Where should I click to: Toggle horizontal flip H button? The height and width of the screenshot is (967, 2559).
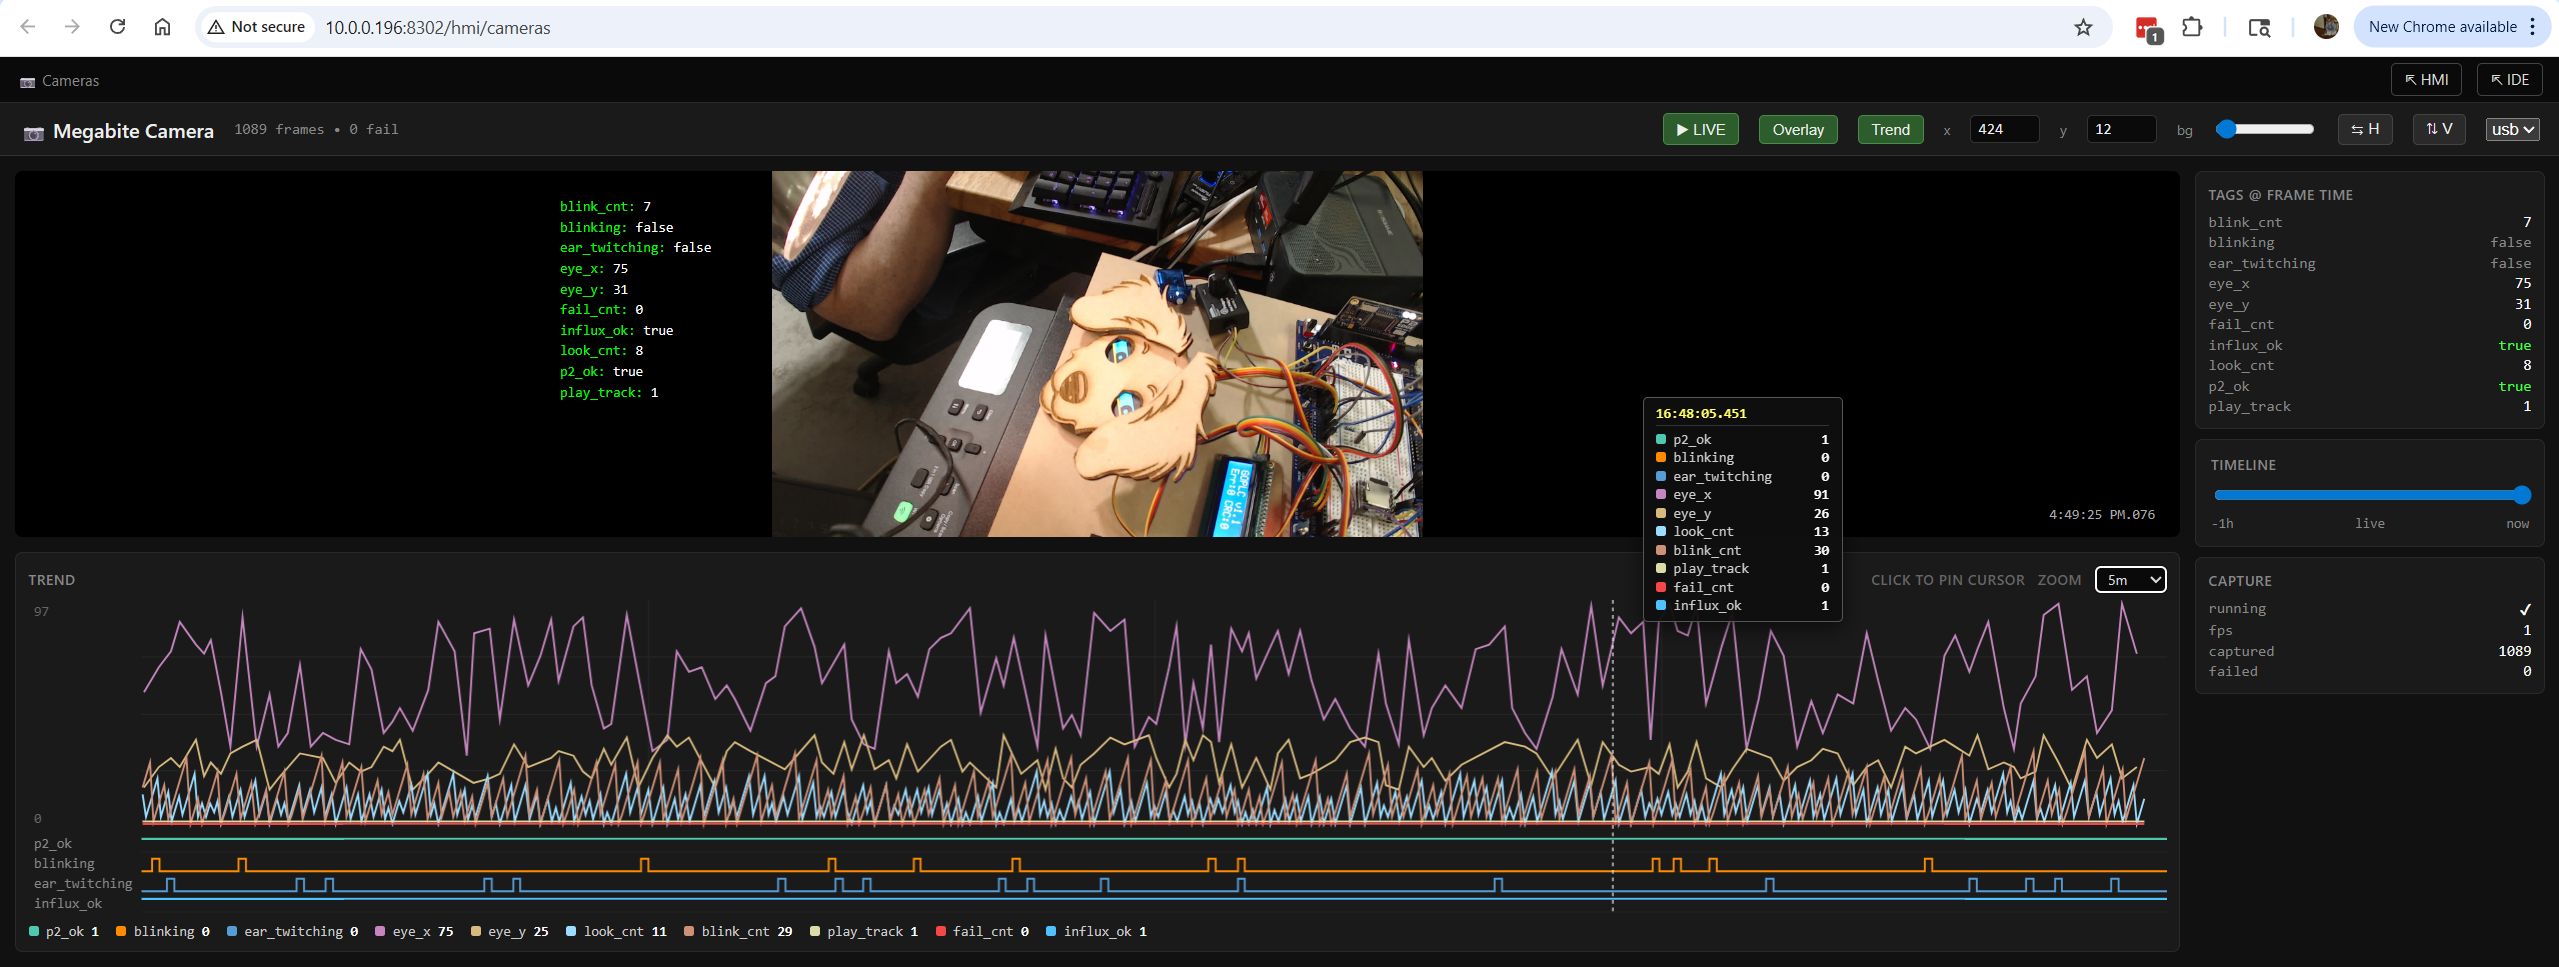pos(2364,130)
